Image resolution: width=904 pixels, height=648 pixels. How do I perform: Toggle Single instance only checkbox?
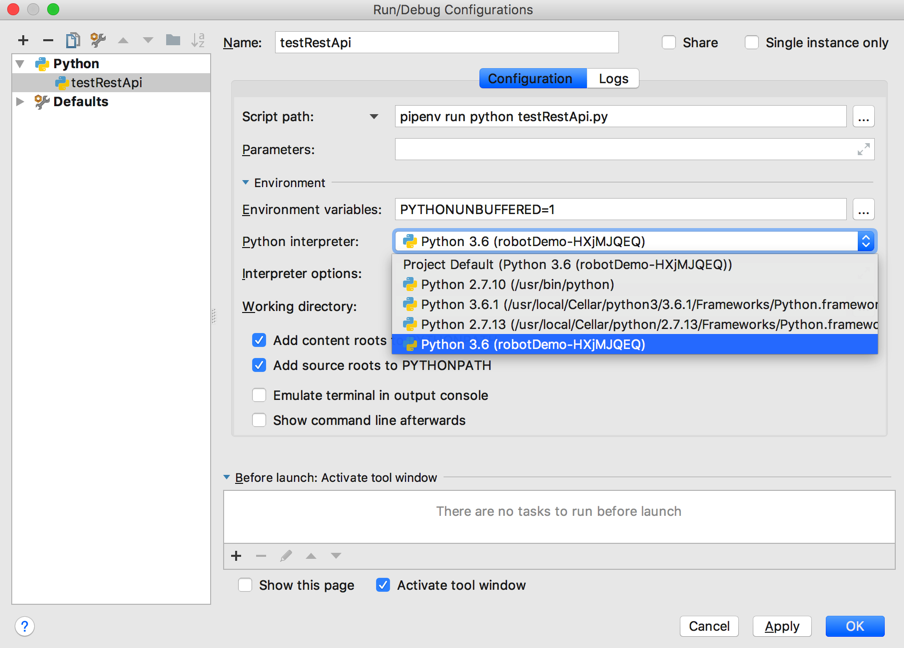coord(752,43)
